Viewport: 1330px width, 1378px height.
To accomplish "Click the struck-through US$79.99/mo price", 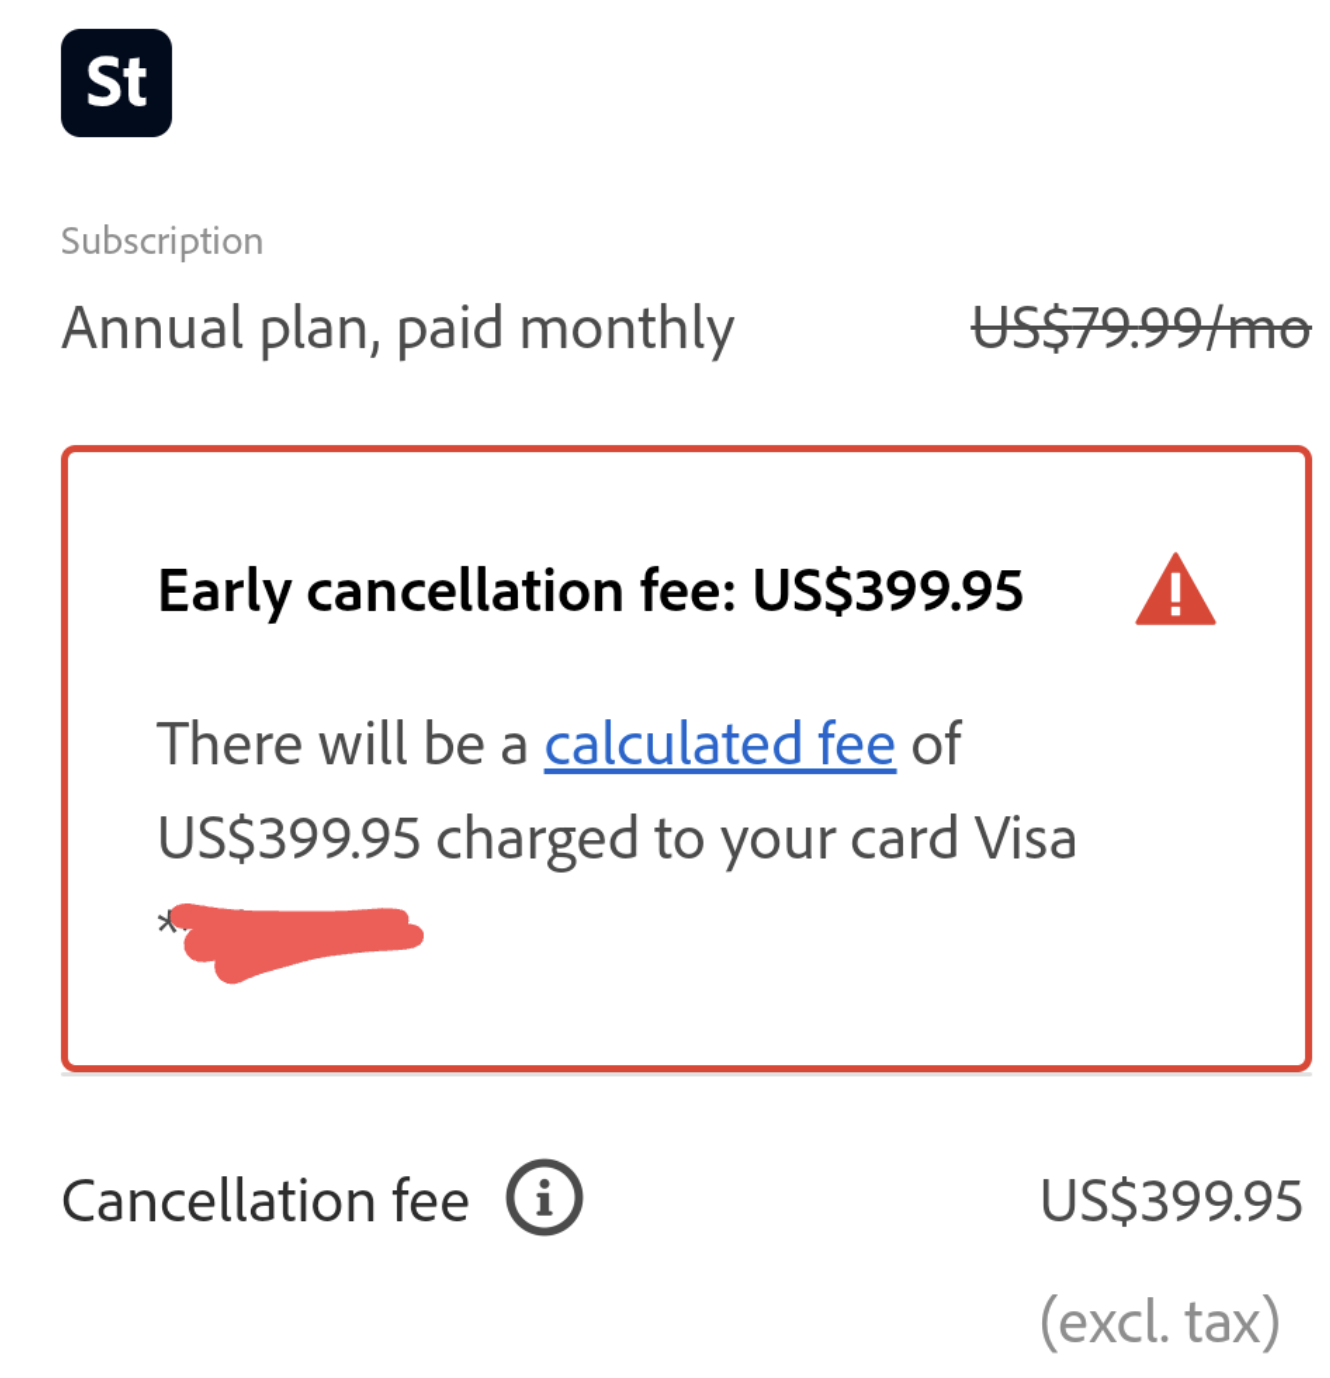I will (x=1140, y=329).
